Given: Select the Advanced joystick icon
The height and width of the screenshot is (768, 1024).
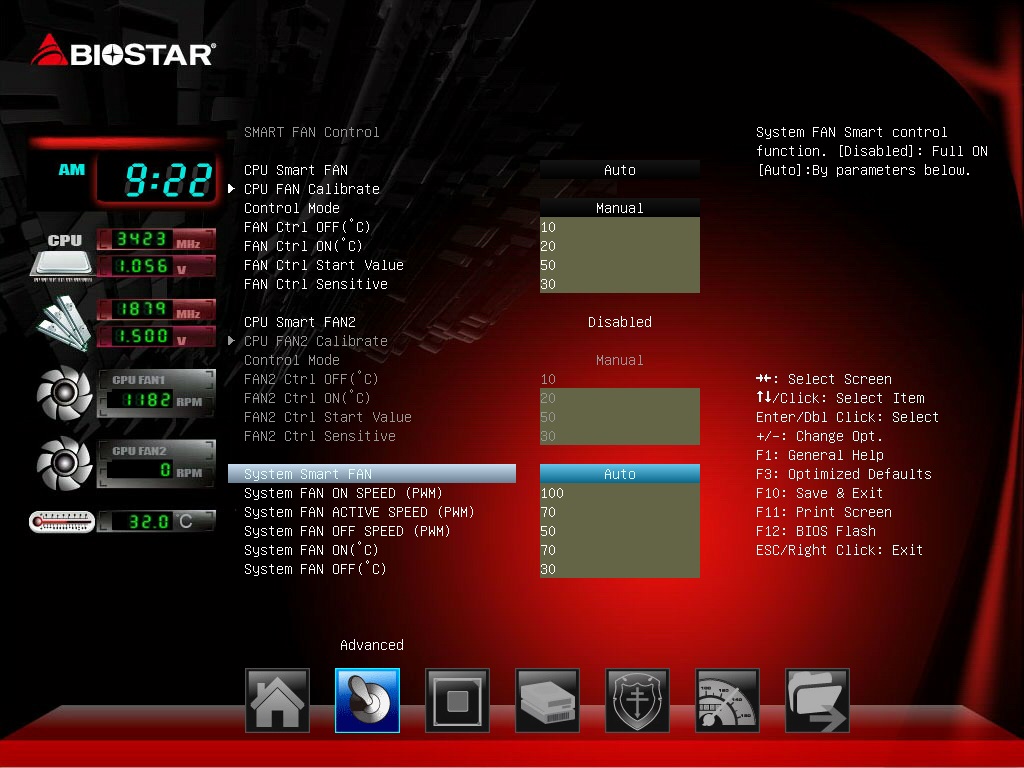Looking at the screenshot, I should (367, 701).
